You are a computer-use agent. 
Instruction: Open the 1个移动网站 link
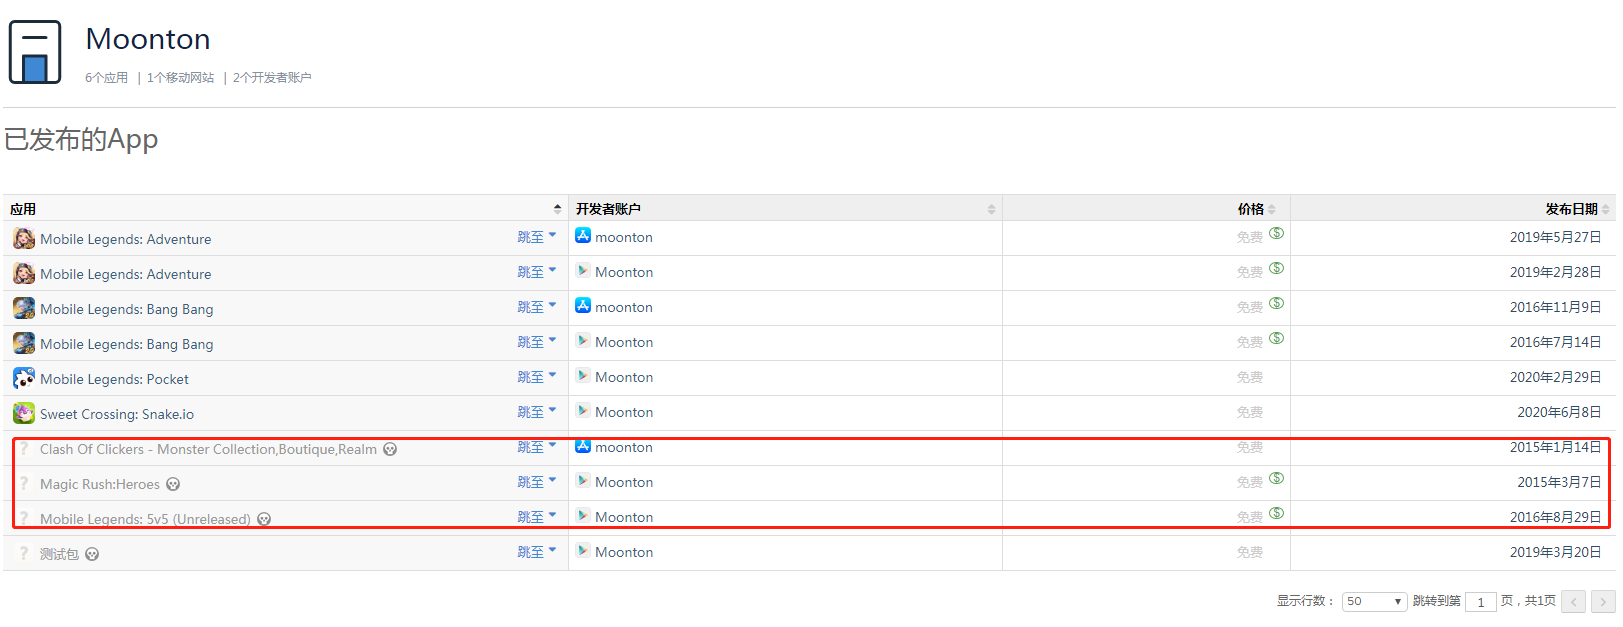(180, 78)
